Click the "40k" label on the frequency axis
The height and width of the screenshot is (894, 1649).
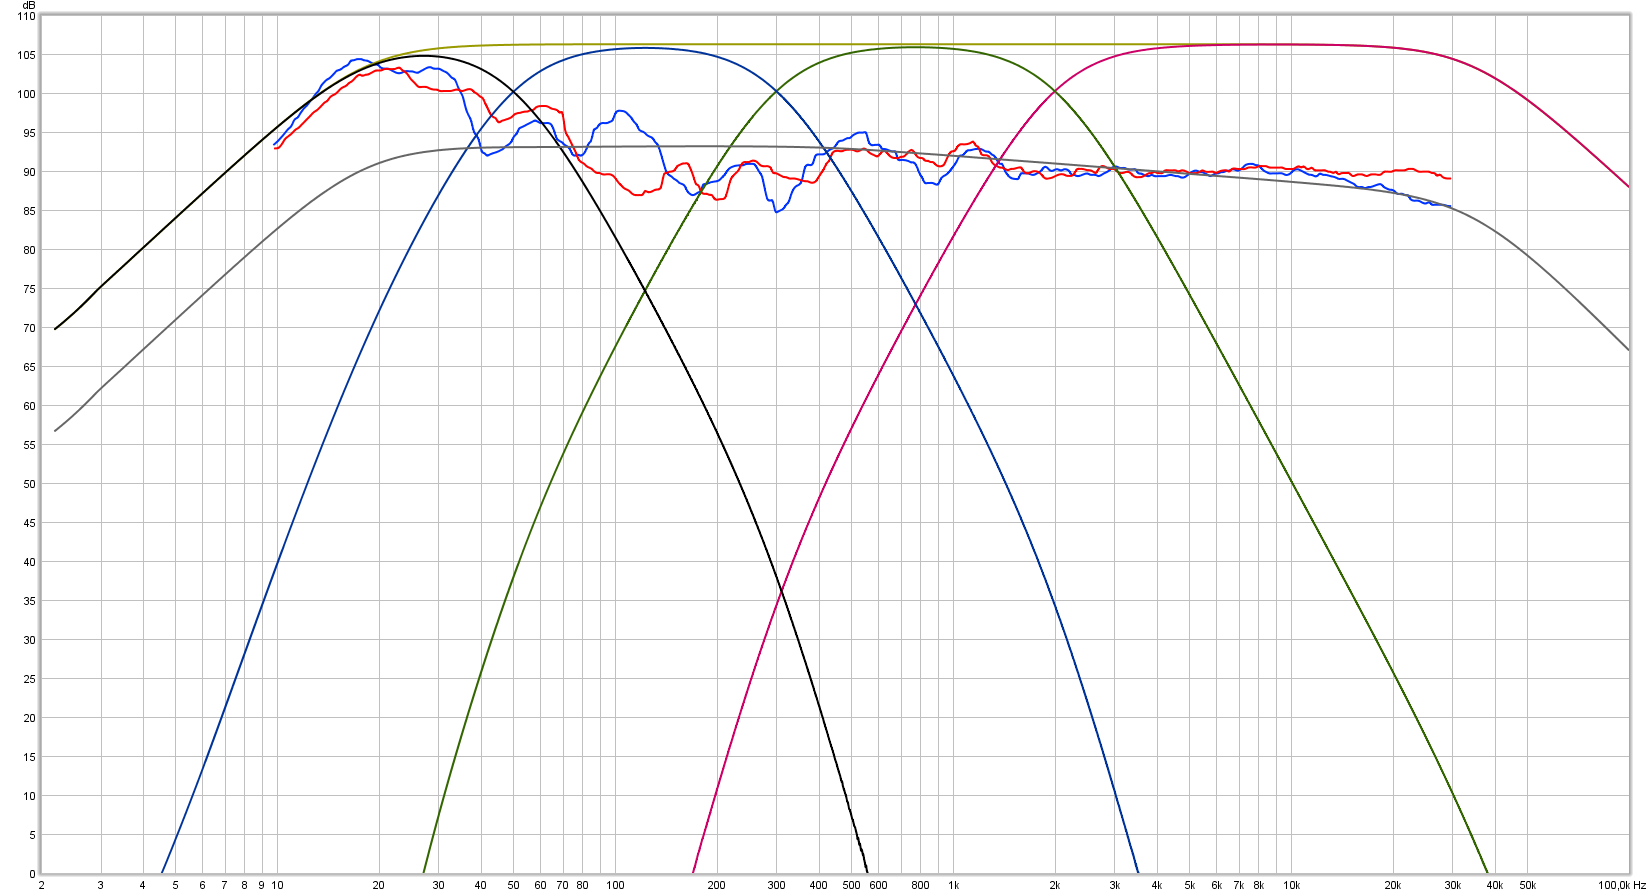(x=1494, y=885)
